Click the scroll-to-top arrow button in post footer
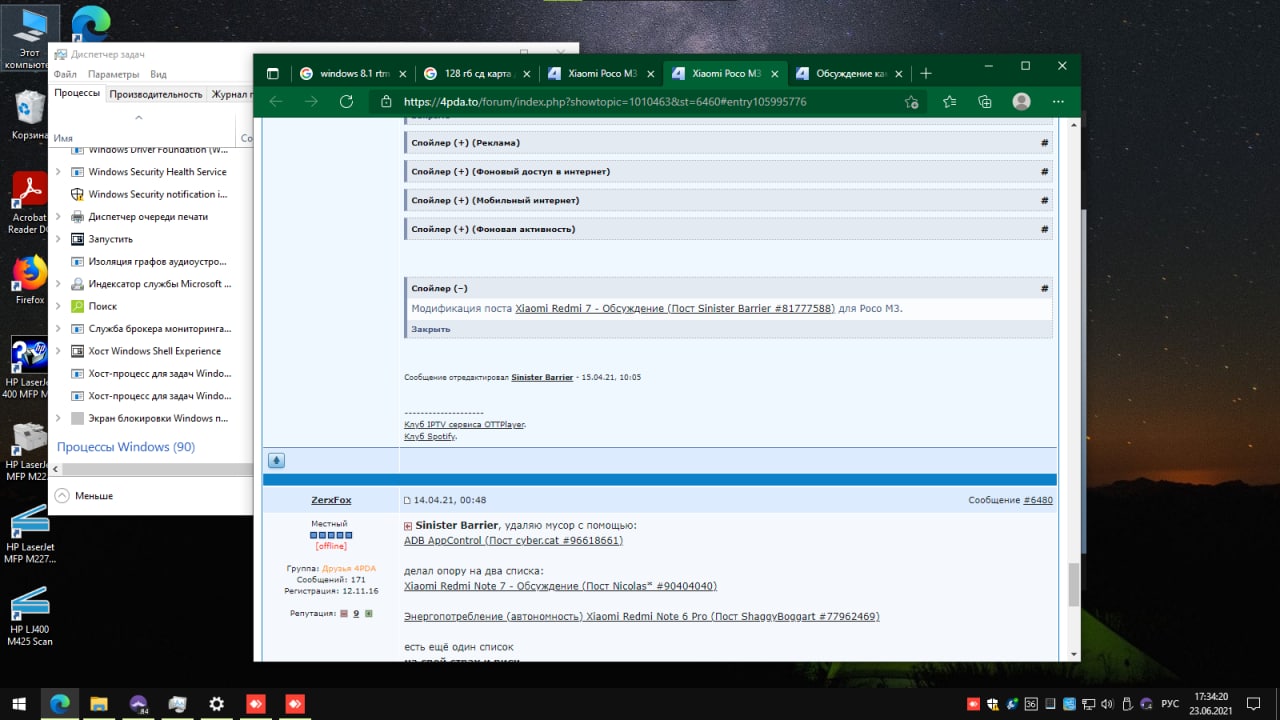Viewport: 1280px width, 720px height. [x=277, y=460]
